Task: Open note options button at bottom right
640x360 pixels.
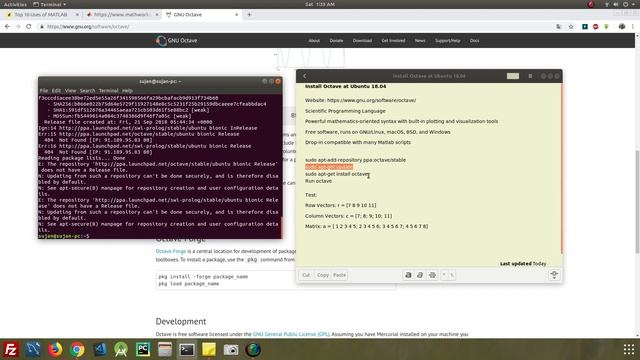Action: point(554,275)
